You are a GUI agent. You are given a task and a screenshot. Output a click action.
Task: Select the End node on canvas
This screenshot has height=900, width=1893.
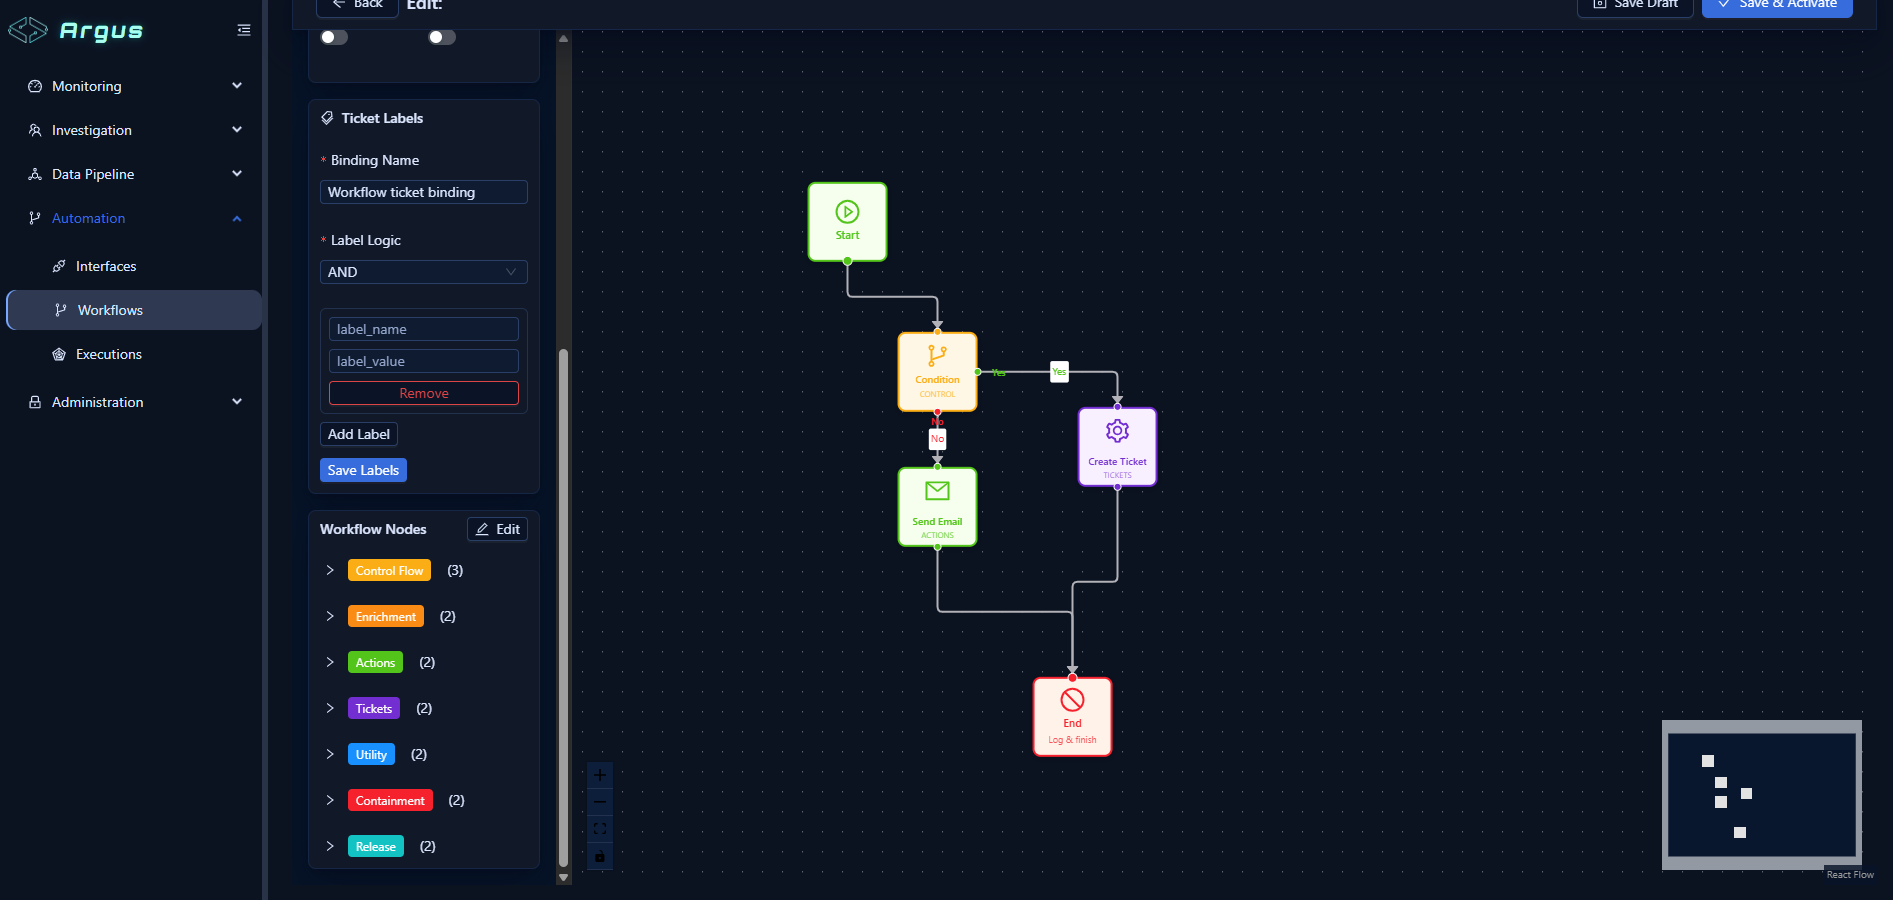[1072, 717]
